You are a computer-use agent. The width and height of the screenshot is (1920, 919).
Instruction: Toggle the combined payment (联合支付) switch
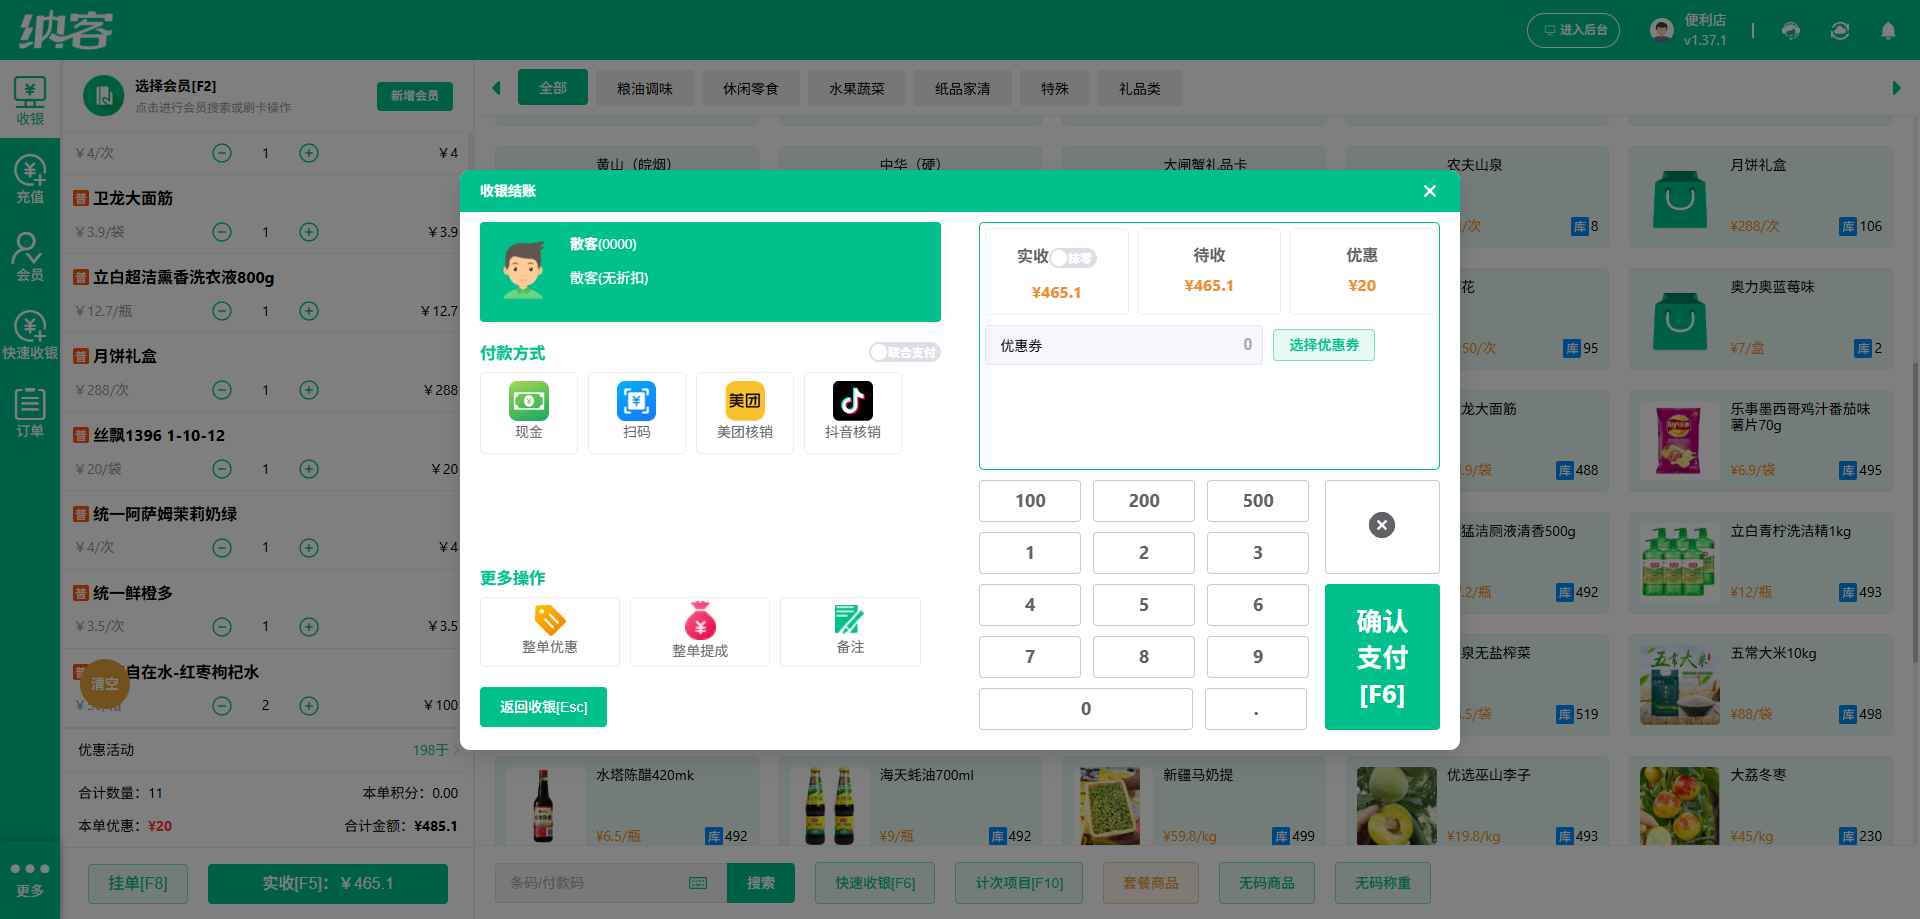(x=904, y=352)
